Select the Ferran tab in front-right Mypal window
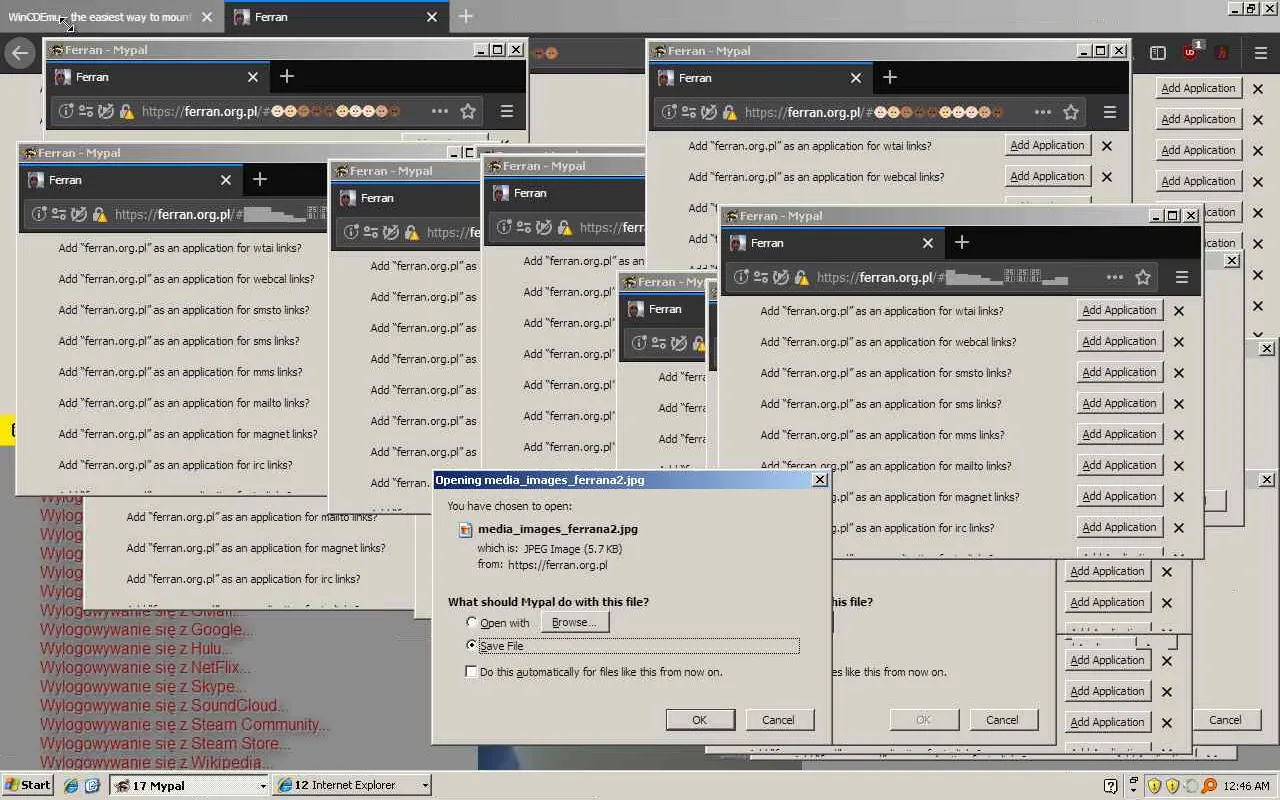This screenshot has width=1280, height=800. tap(832, 243)
